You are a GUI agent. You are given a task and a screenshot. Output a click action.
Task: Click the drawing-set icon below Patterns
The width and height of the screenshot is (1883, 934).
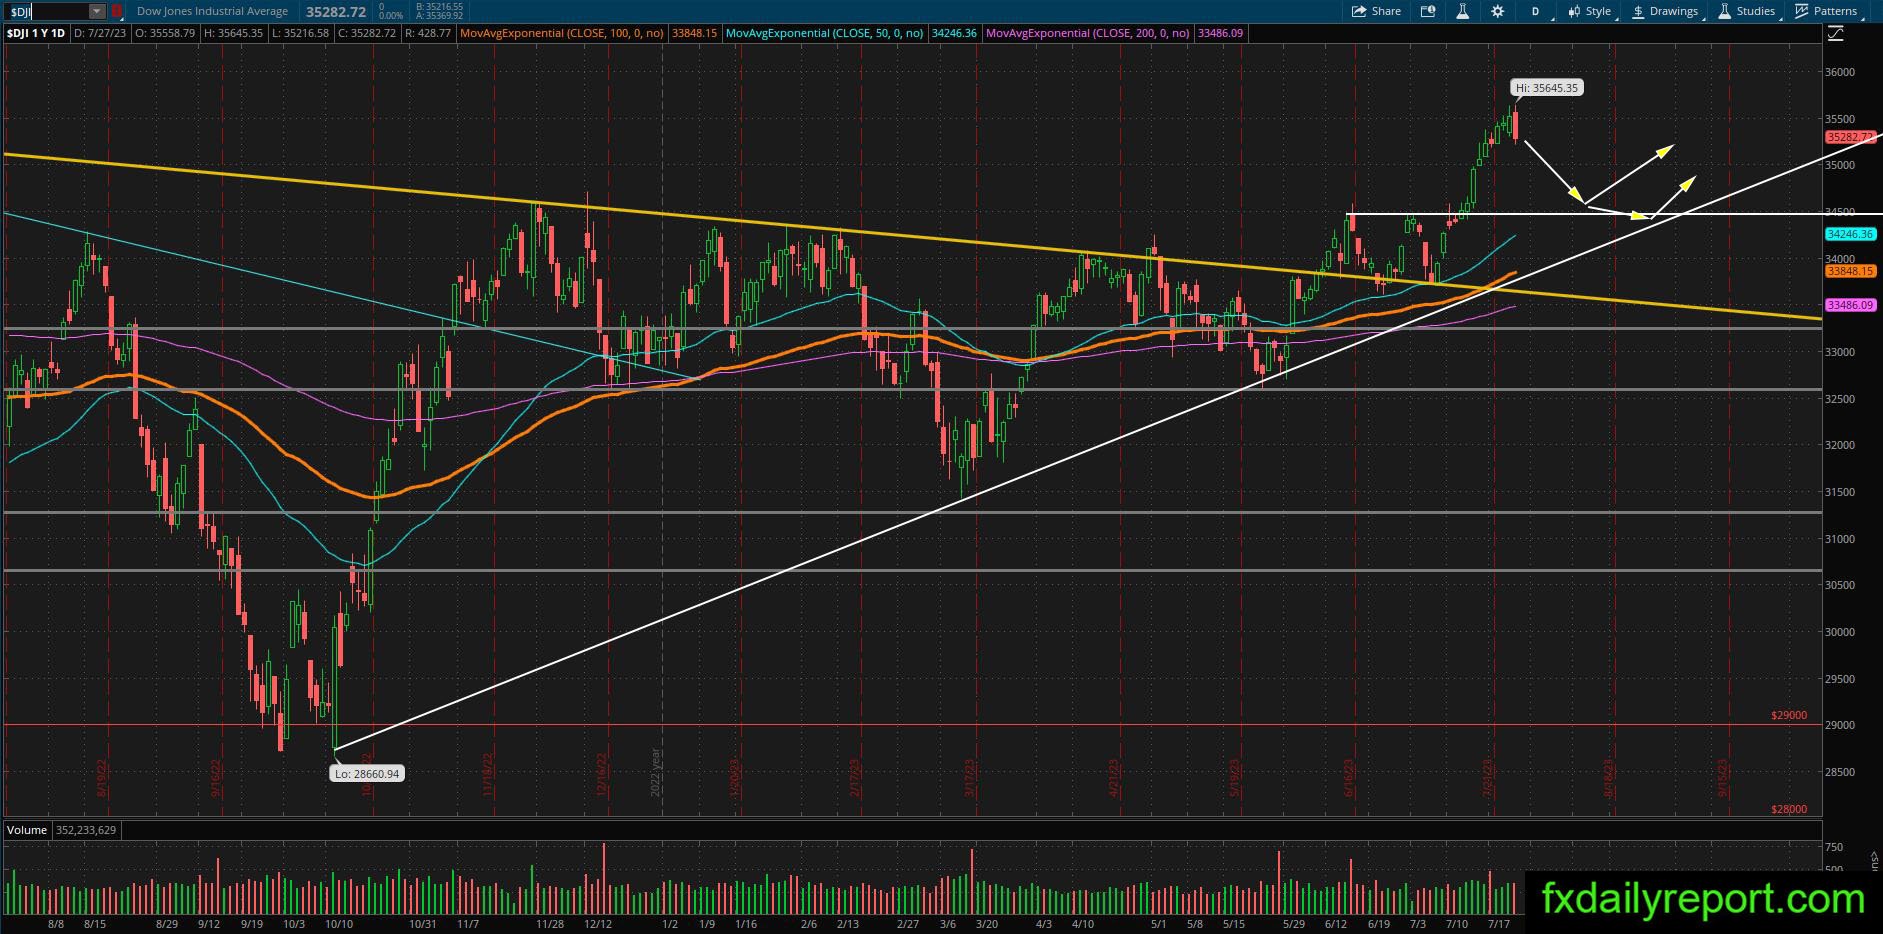1835,33
